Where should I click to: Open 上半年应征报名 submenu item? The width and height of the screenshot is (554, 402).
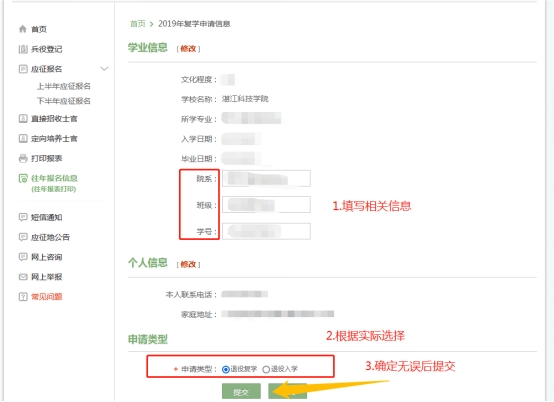64,86
